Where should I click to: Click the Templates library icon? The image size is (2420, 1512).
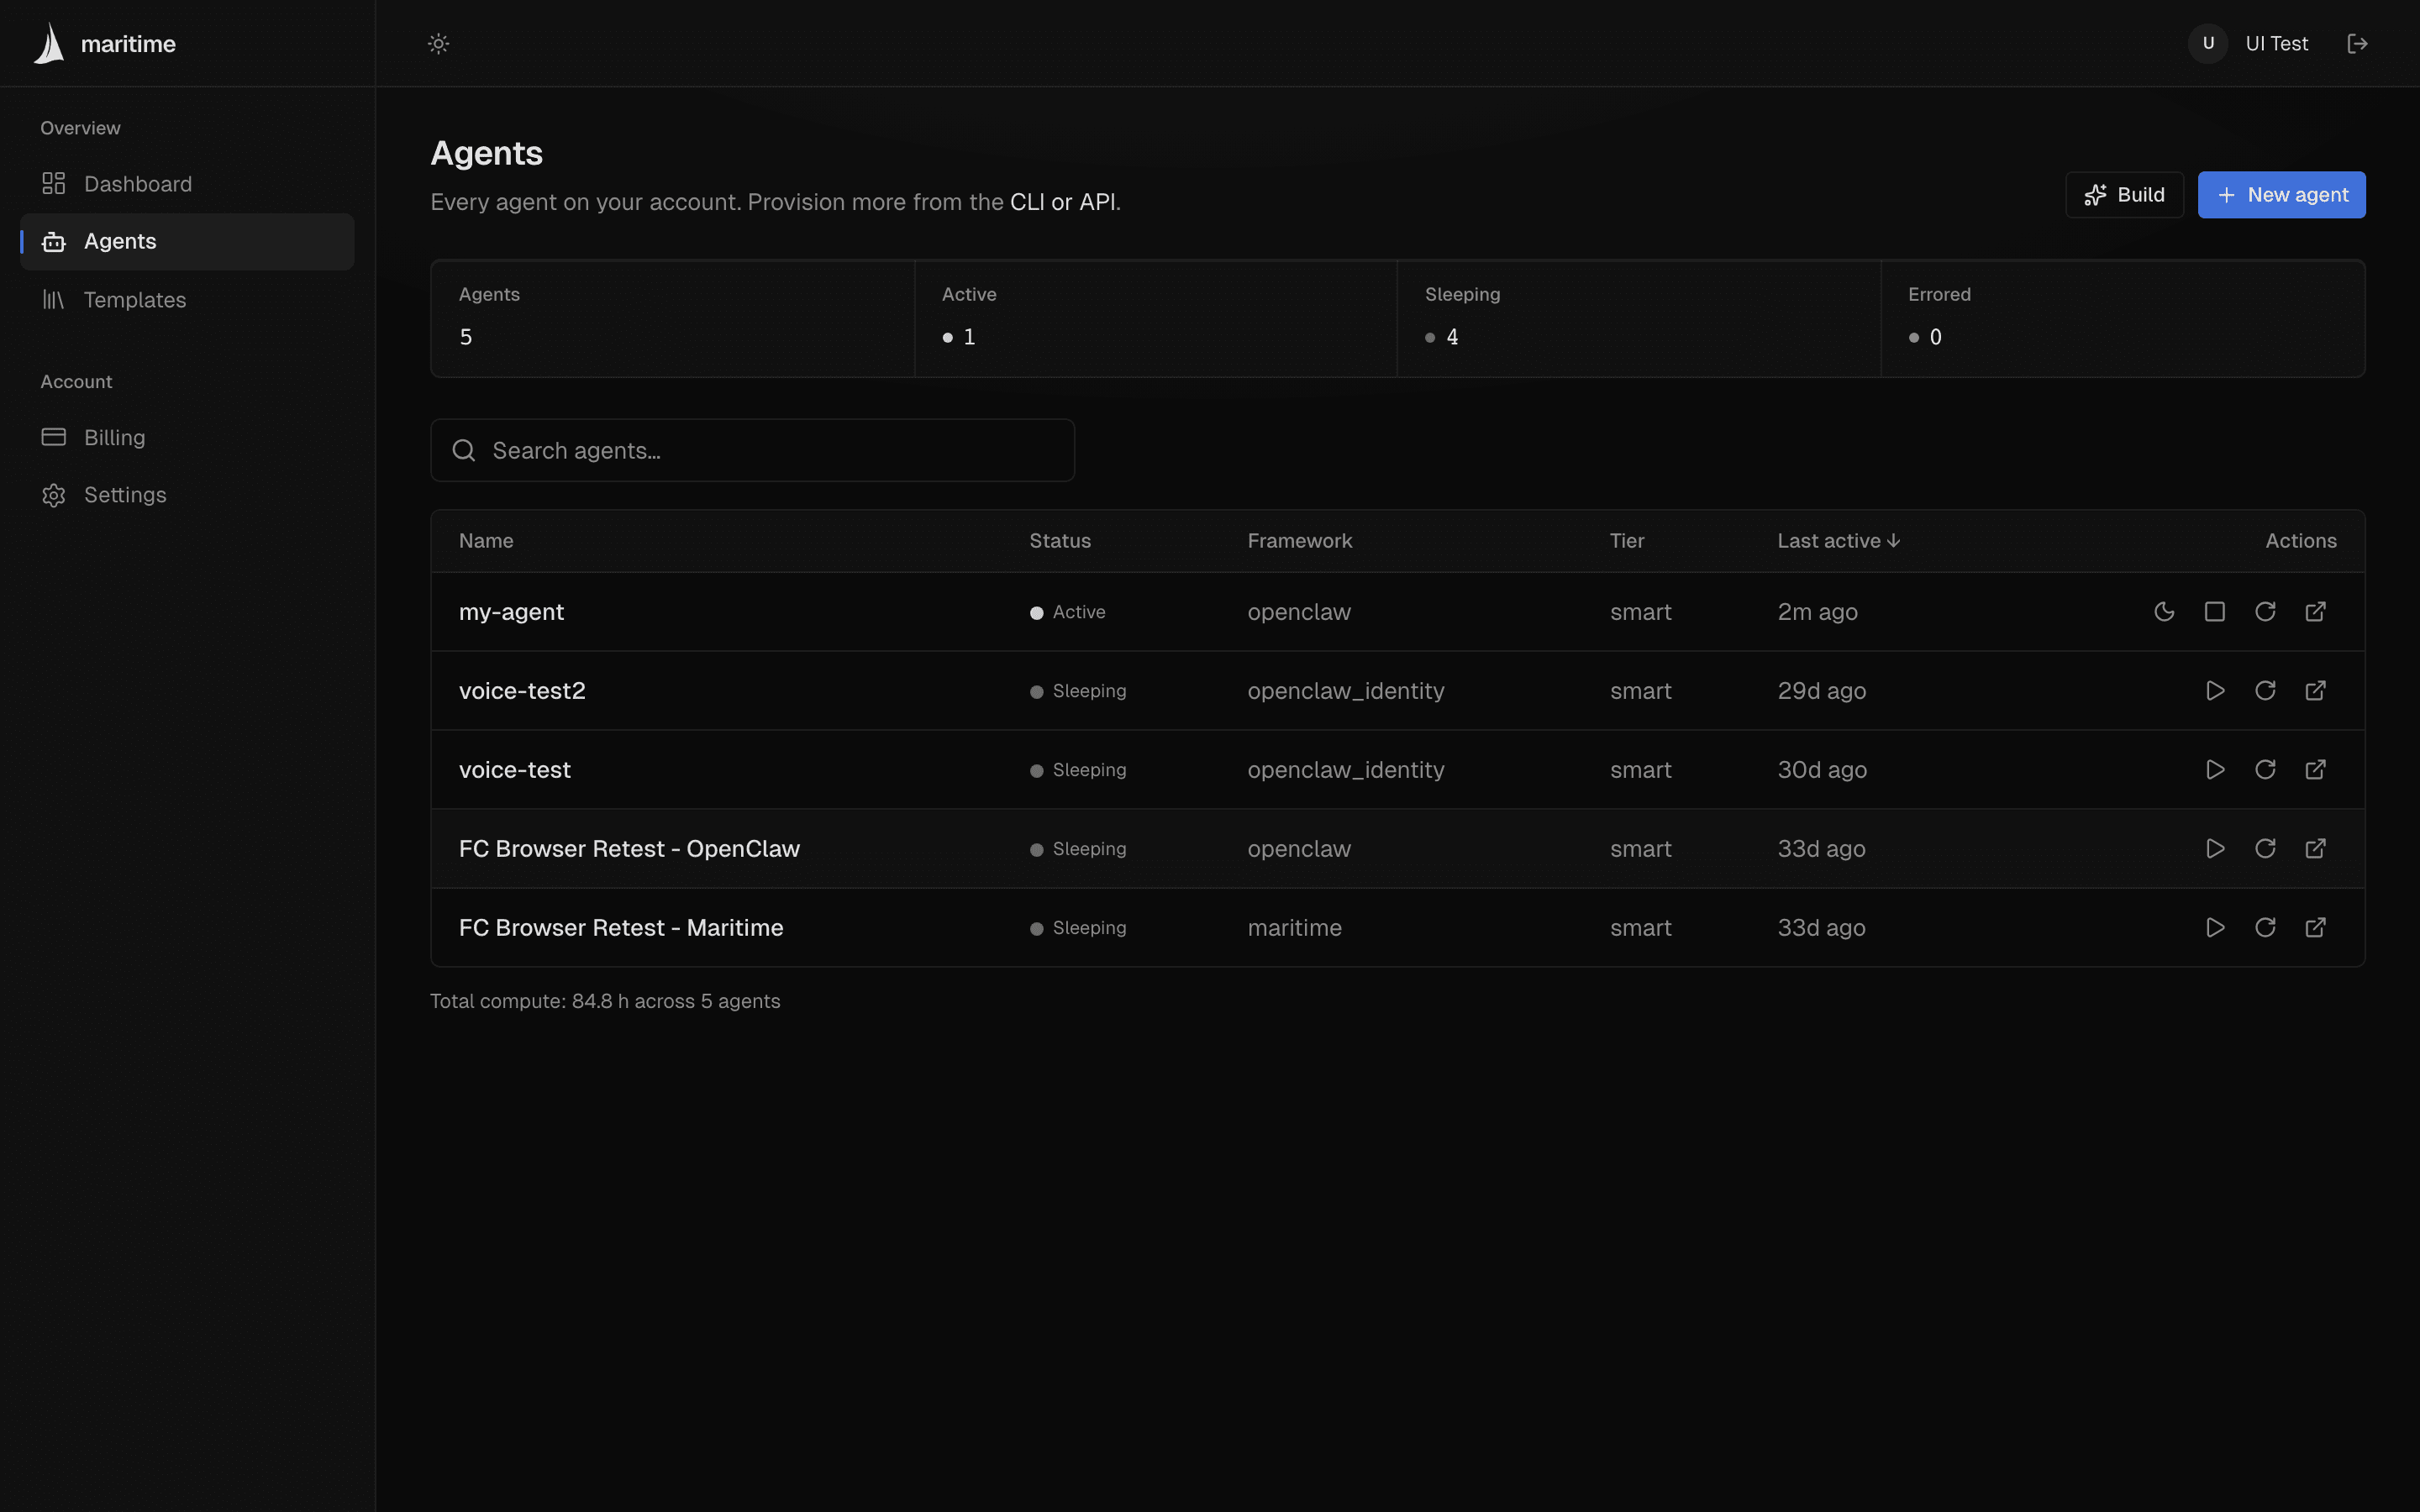(x=54, y=300)
